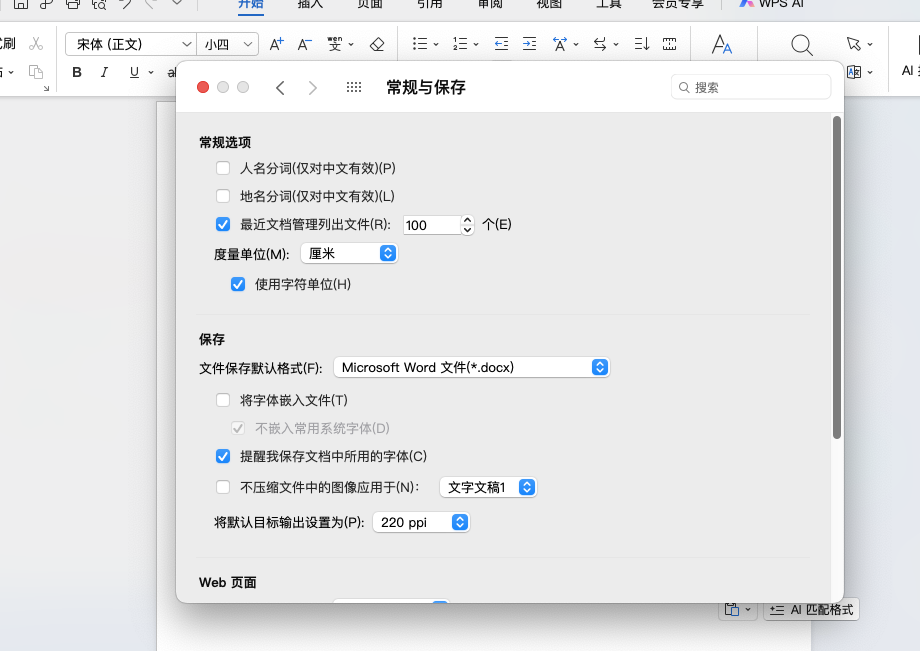Open the Styles (large A) icon
920x651 pixels.
pos(722,44)
